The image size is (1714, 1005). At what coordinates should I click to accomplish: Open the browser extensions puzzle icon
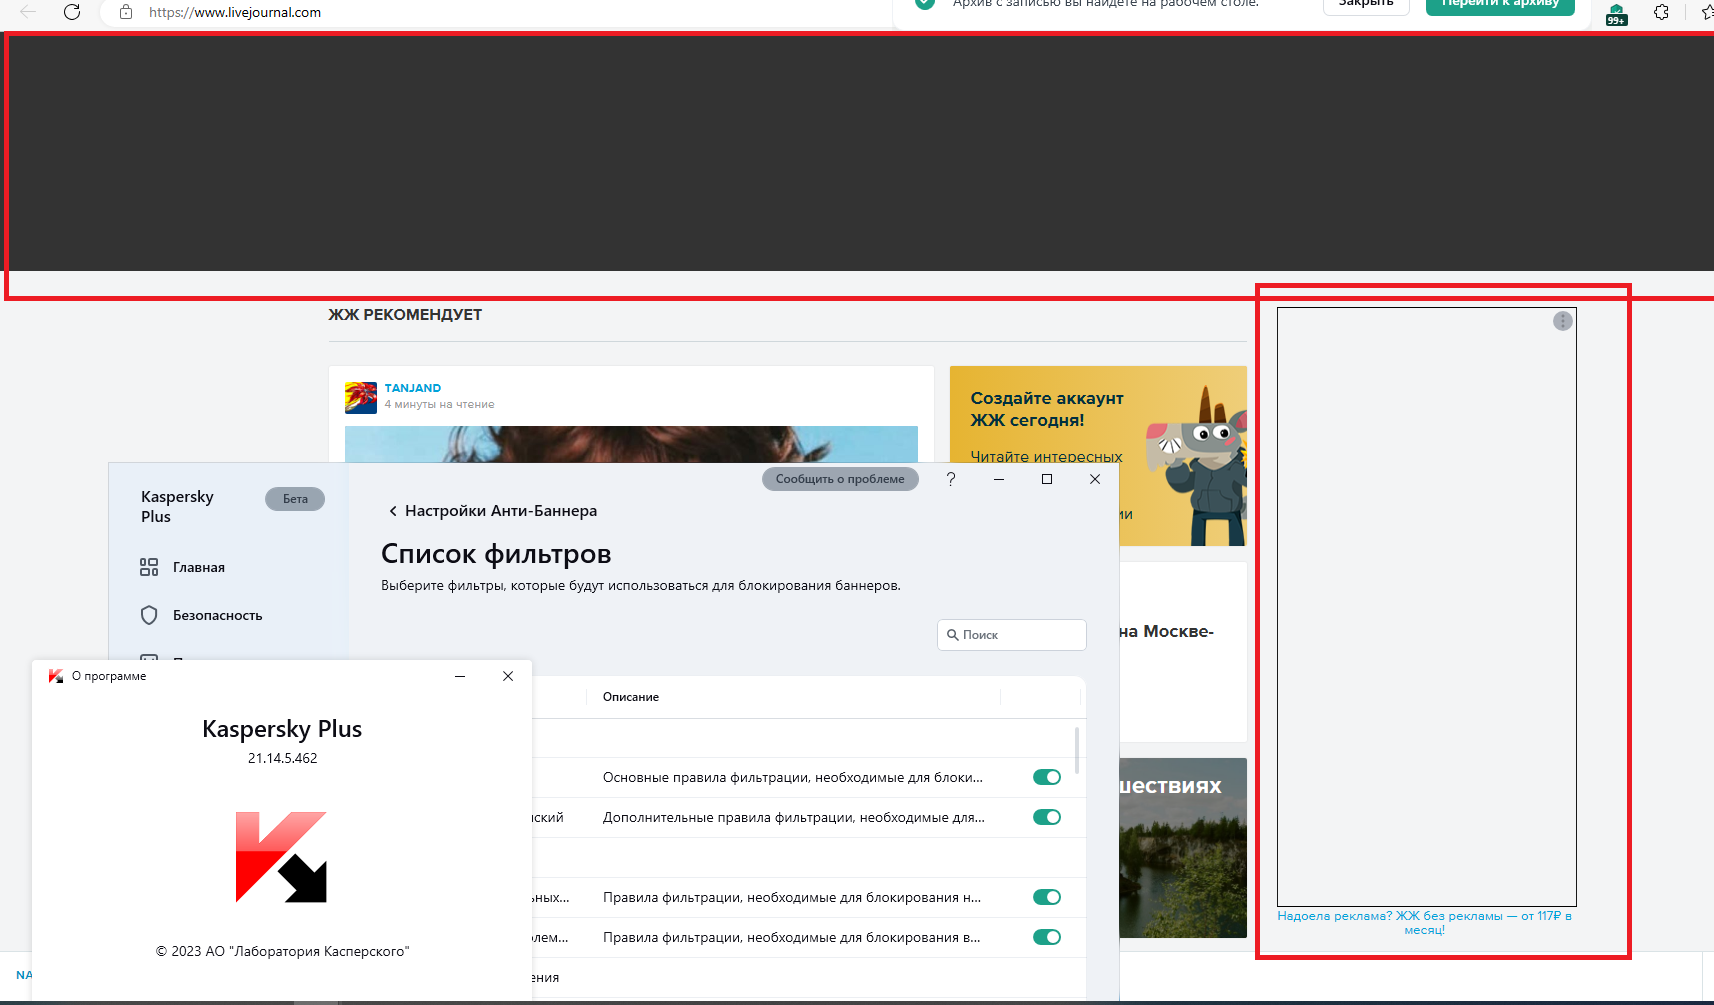(1661, 12)
